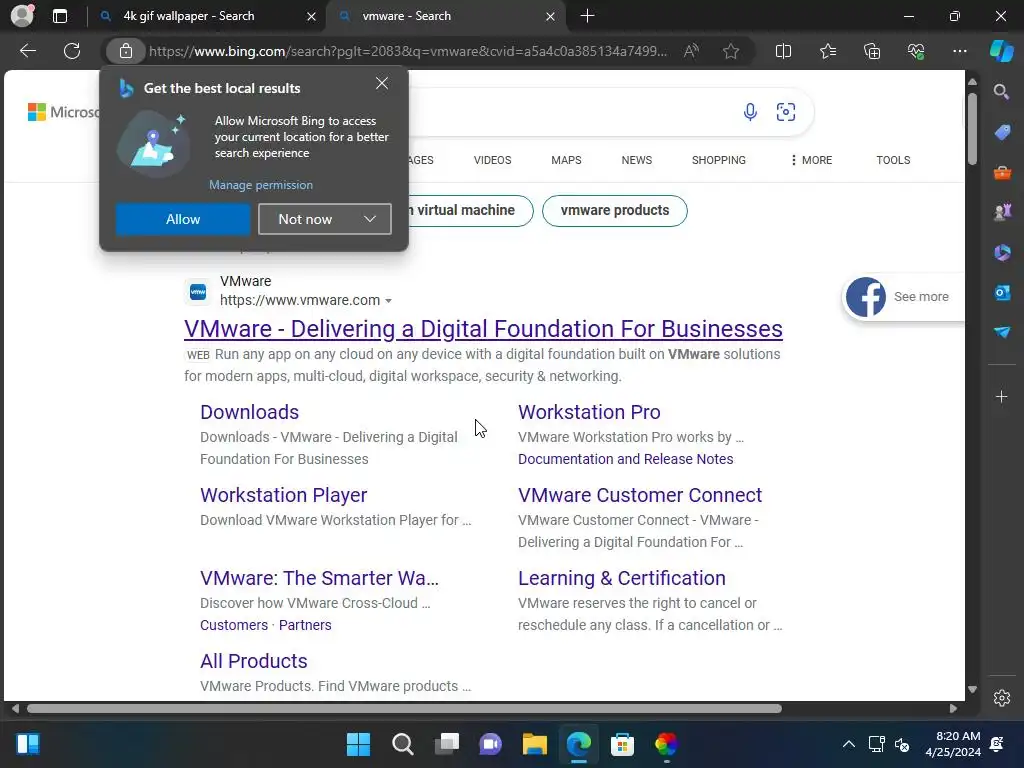Open sidebar Outlook icon
Viewport: 1024px width, 768px height.
pos(1002,292)
